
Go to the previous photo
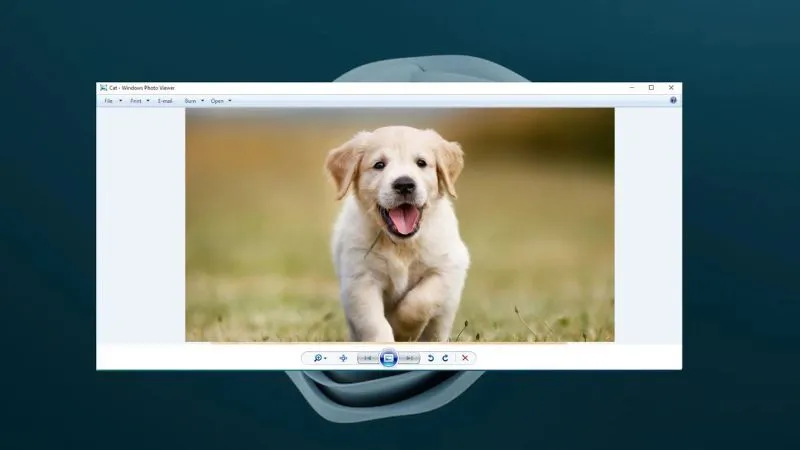[x=367, y=358]
